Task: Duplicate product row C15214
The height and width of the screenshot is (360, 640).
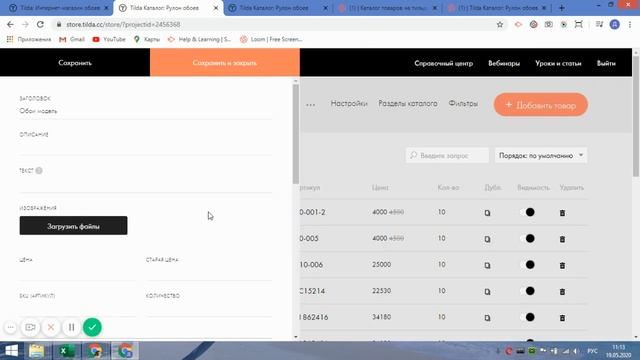Action: [487, 291]
